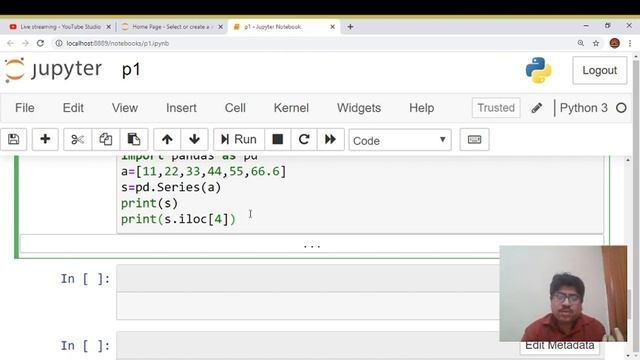This screenshot has width=640, height=360.
Task: Switch to the YouTube Studio live streaming tab
Action: (x=60, y=27)
